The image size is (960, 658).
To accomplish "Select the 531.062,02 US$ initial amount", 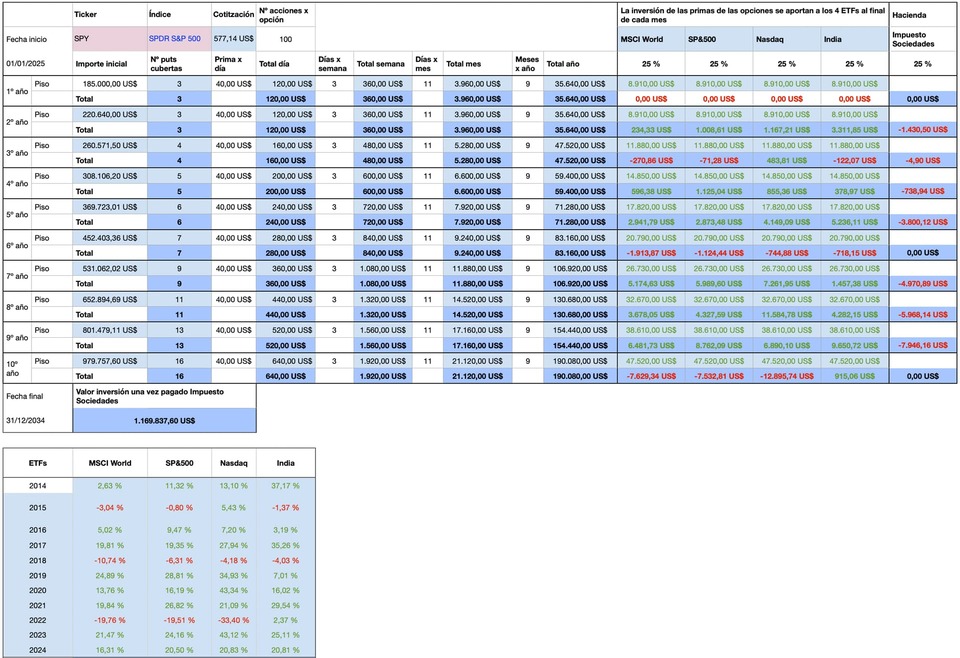I will coord(110,269).
